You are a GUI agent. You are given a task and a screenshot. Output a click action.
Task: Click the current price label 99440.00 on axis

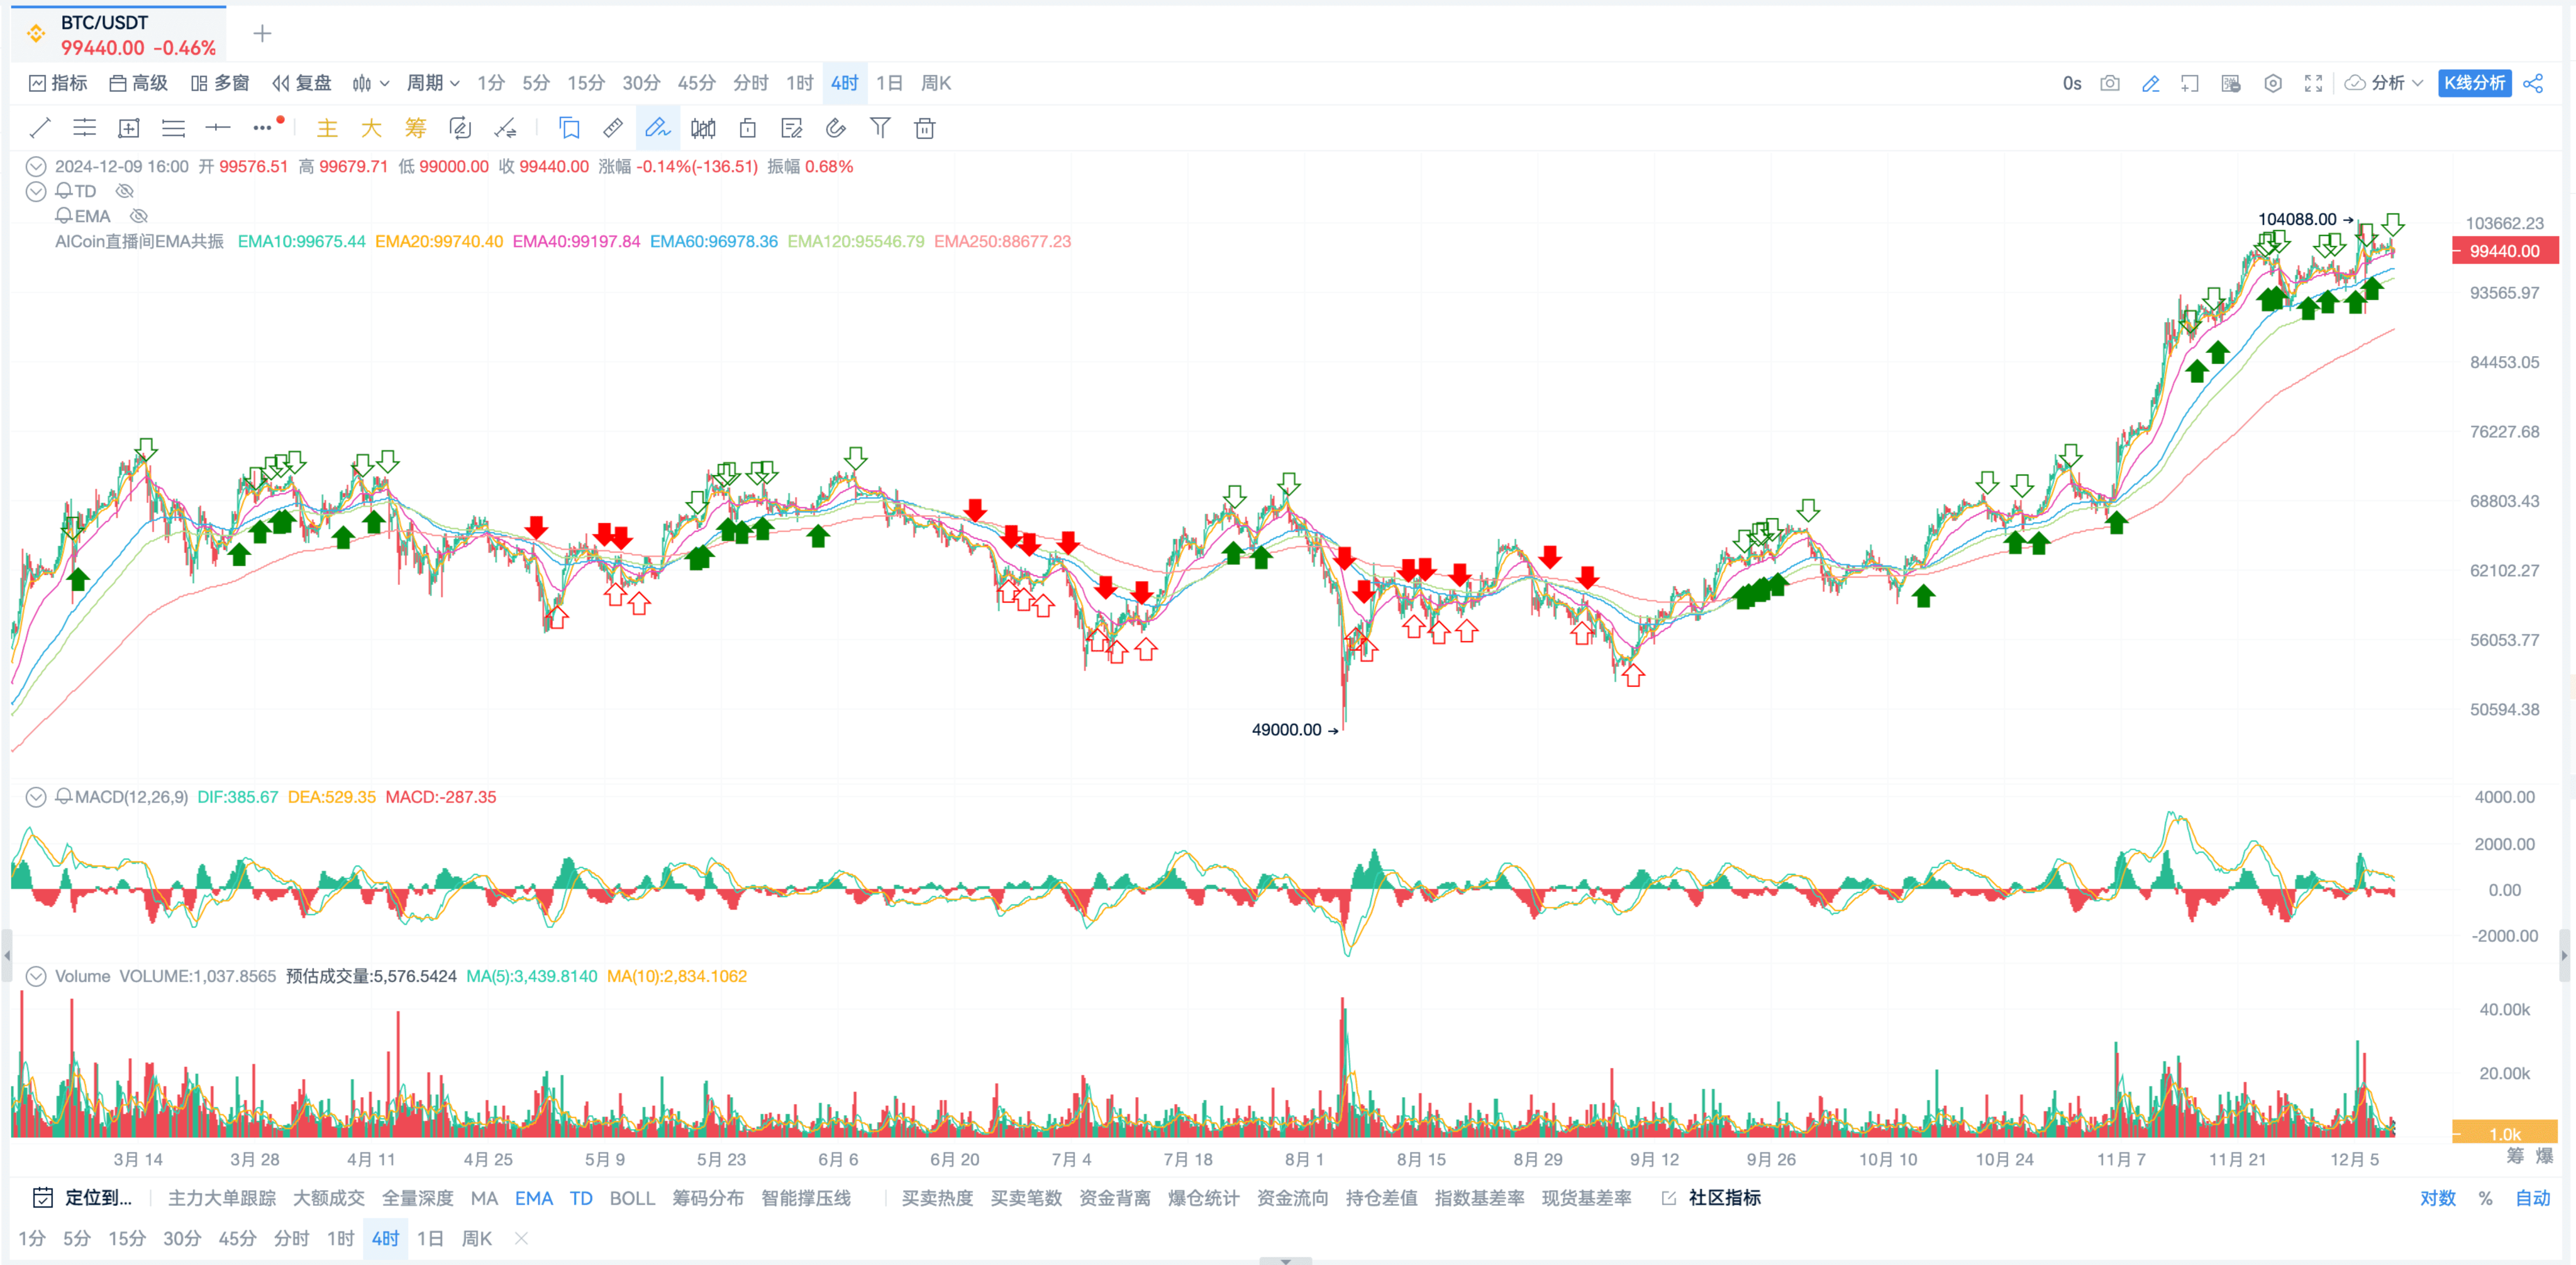coord(2504,251)
